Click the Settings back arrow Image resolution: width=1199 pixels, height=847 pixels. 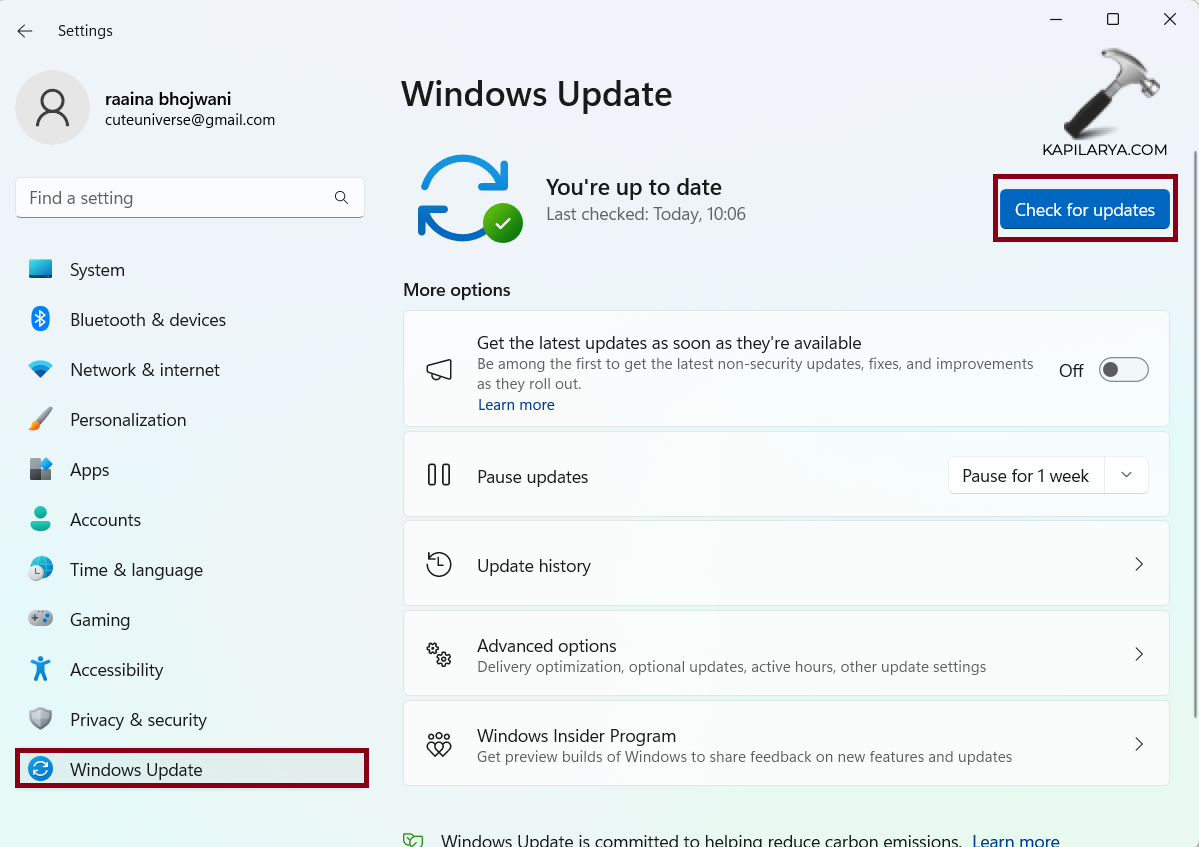25,31
